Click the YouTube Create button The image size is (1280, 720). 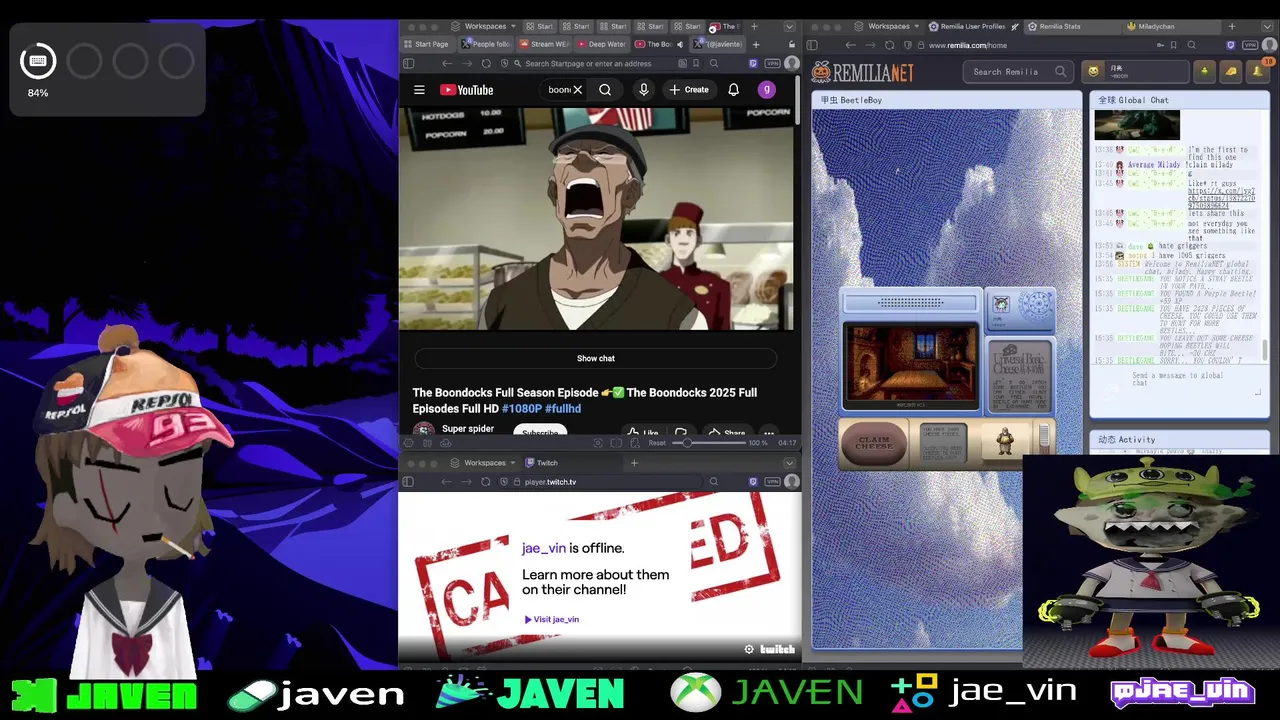coord(689,90)
